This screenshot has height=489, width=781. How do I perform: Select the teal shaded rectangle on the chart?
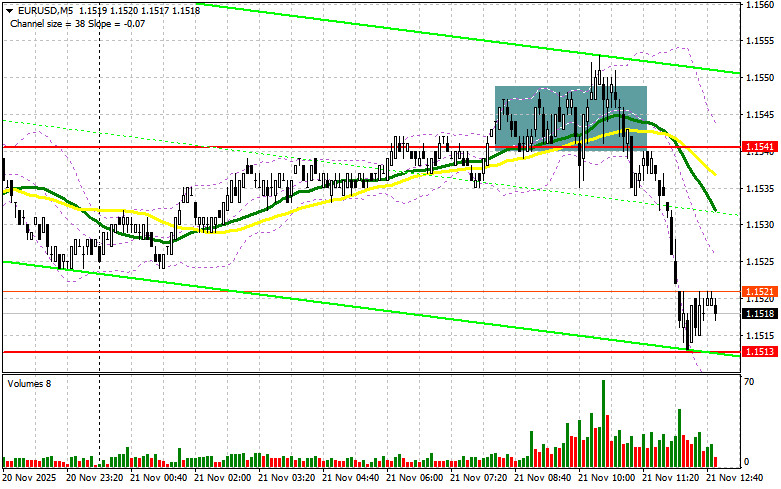pos(571,119)
